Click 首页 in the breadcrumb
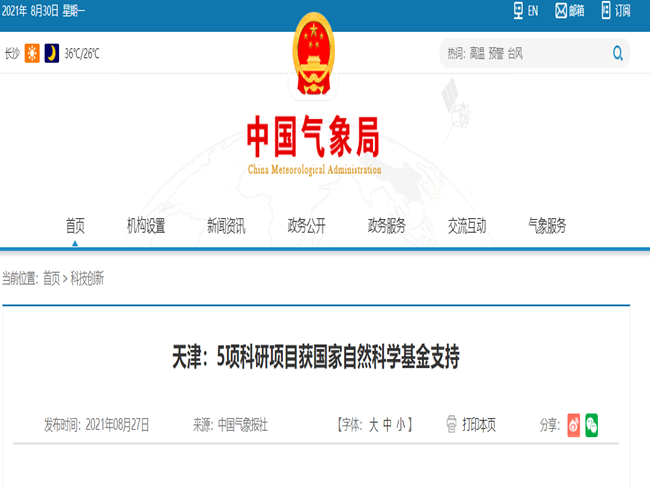Viewport: 650px width, 488px height. click(x=51, y=278)
